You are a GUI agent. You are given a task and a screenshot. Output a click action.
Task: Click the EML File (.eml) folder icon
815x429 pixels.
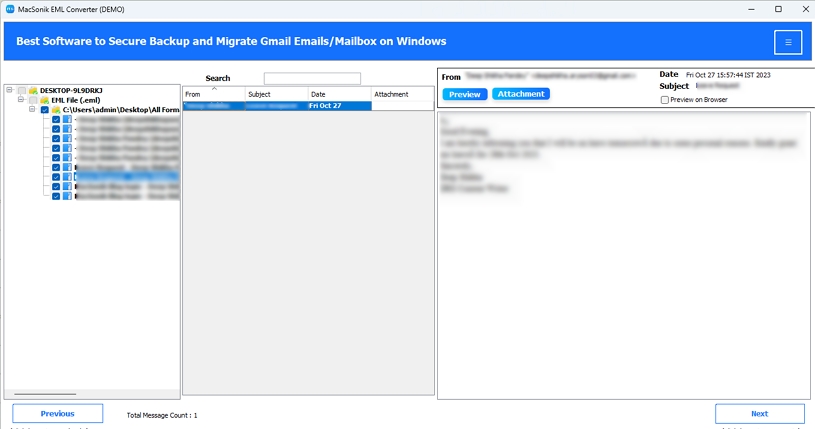click(45, 100)
